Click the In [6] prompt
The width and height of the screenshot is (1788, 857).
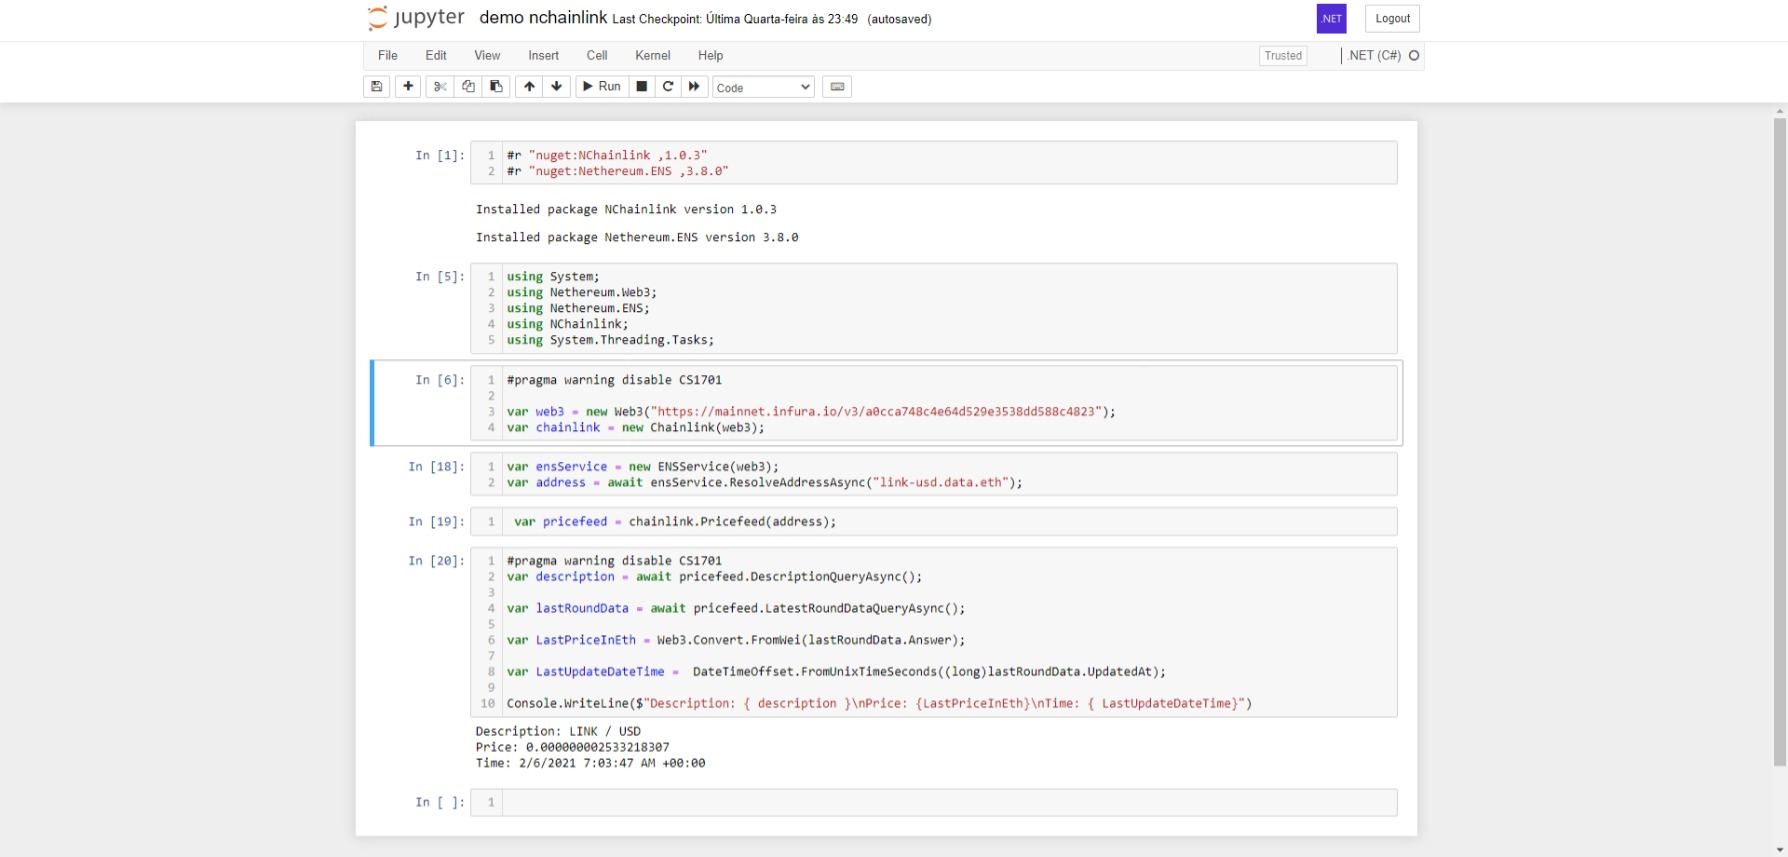440,380
